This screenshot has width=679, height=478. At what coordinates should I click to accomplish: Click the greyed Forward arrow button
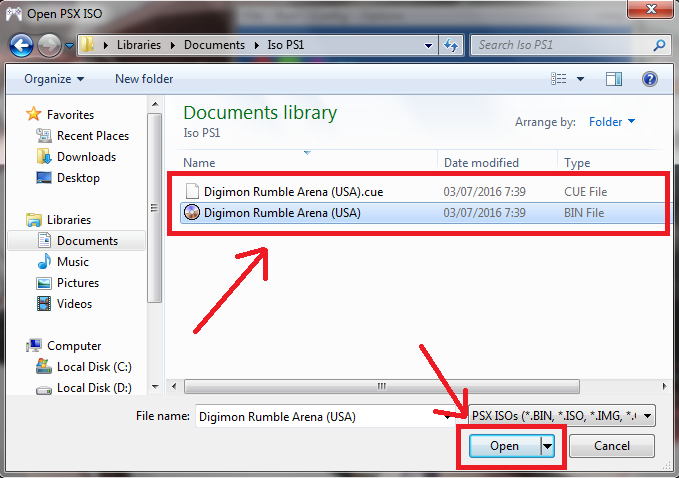tap(49, 45)
